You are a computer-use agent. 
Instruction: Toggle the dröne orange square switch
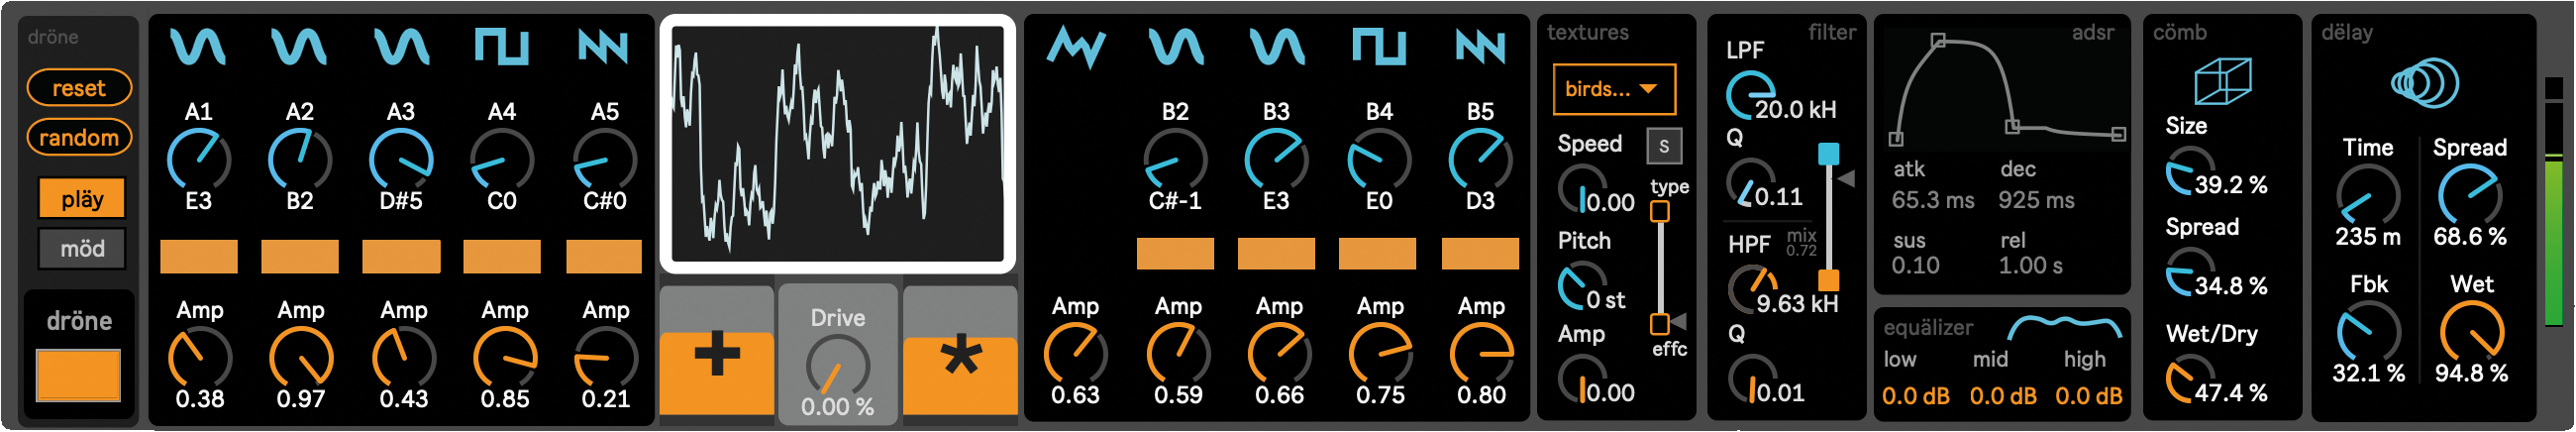pos(79,374)
